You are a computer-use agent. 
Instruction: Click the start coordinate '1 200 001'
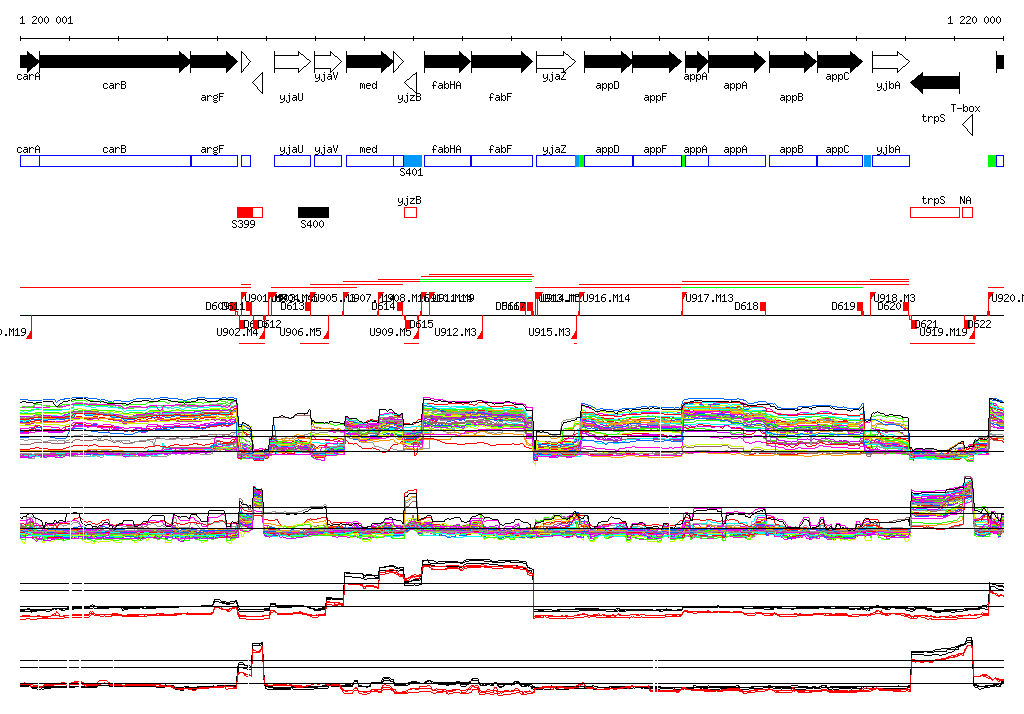(46, 20)
